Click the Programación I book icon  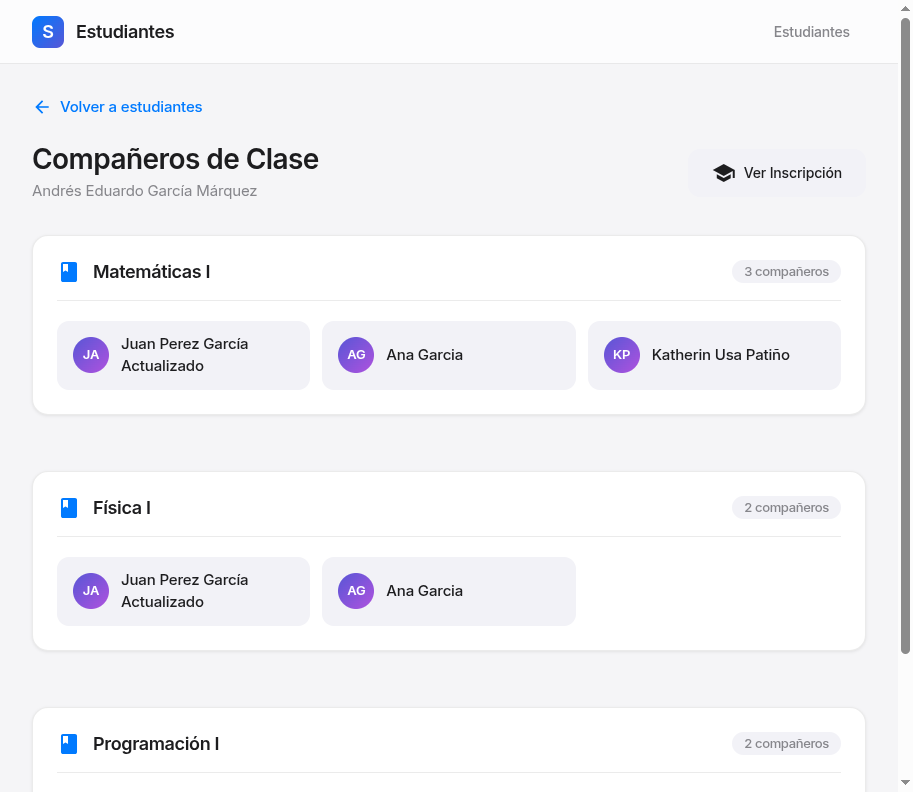(69, 744)
